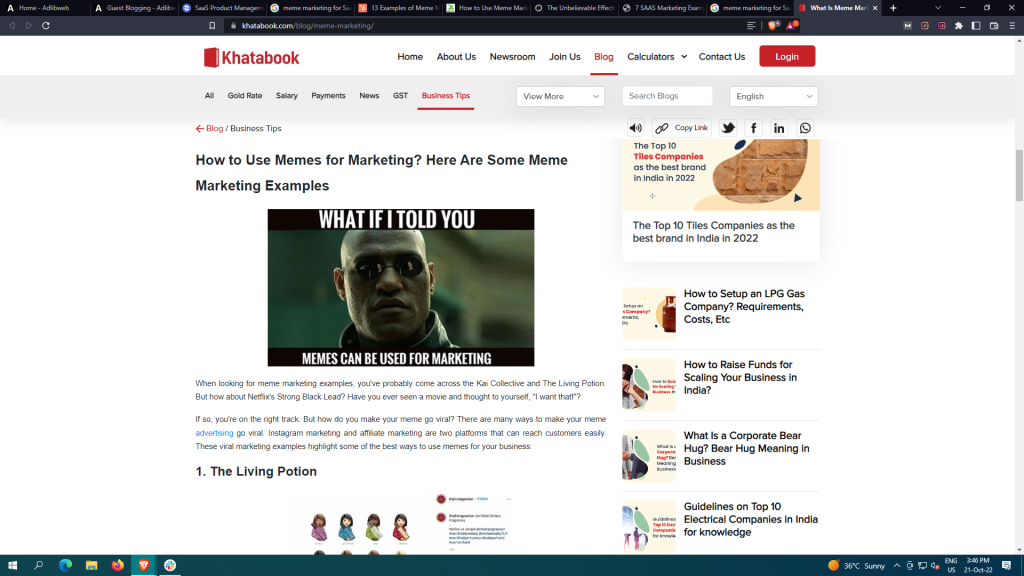Select News category
This screenshot has width=1024, height=576.
point(369,95)
